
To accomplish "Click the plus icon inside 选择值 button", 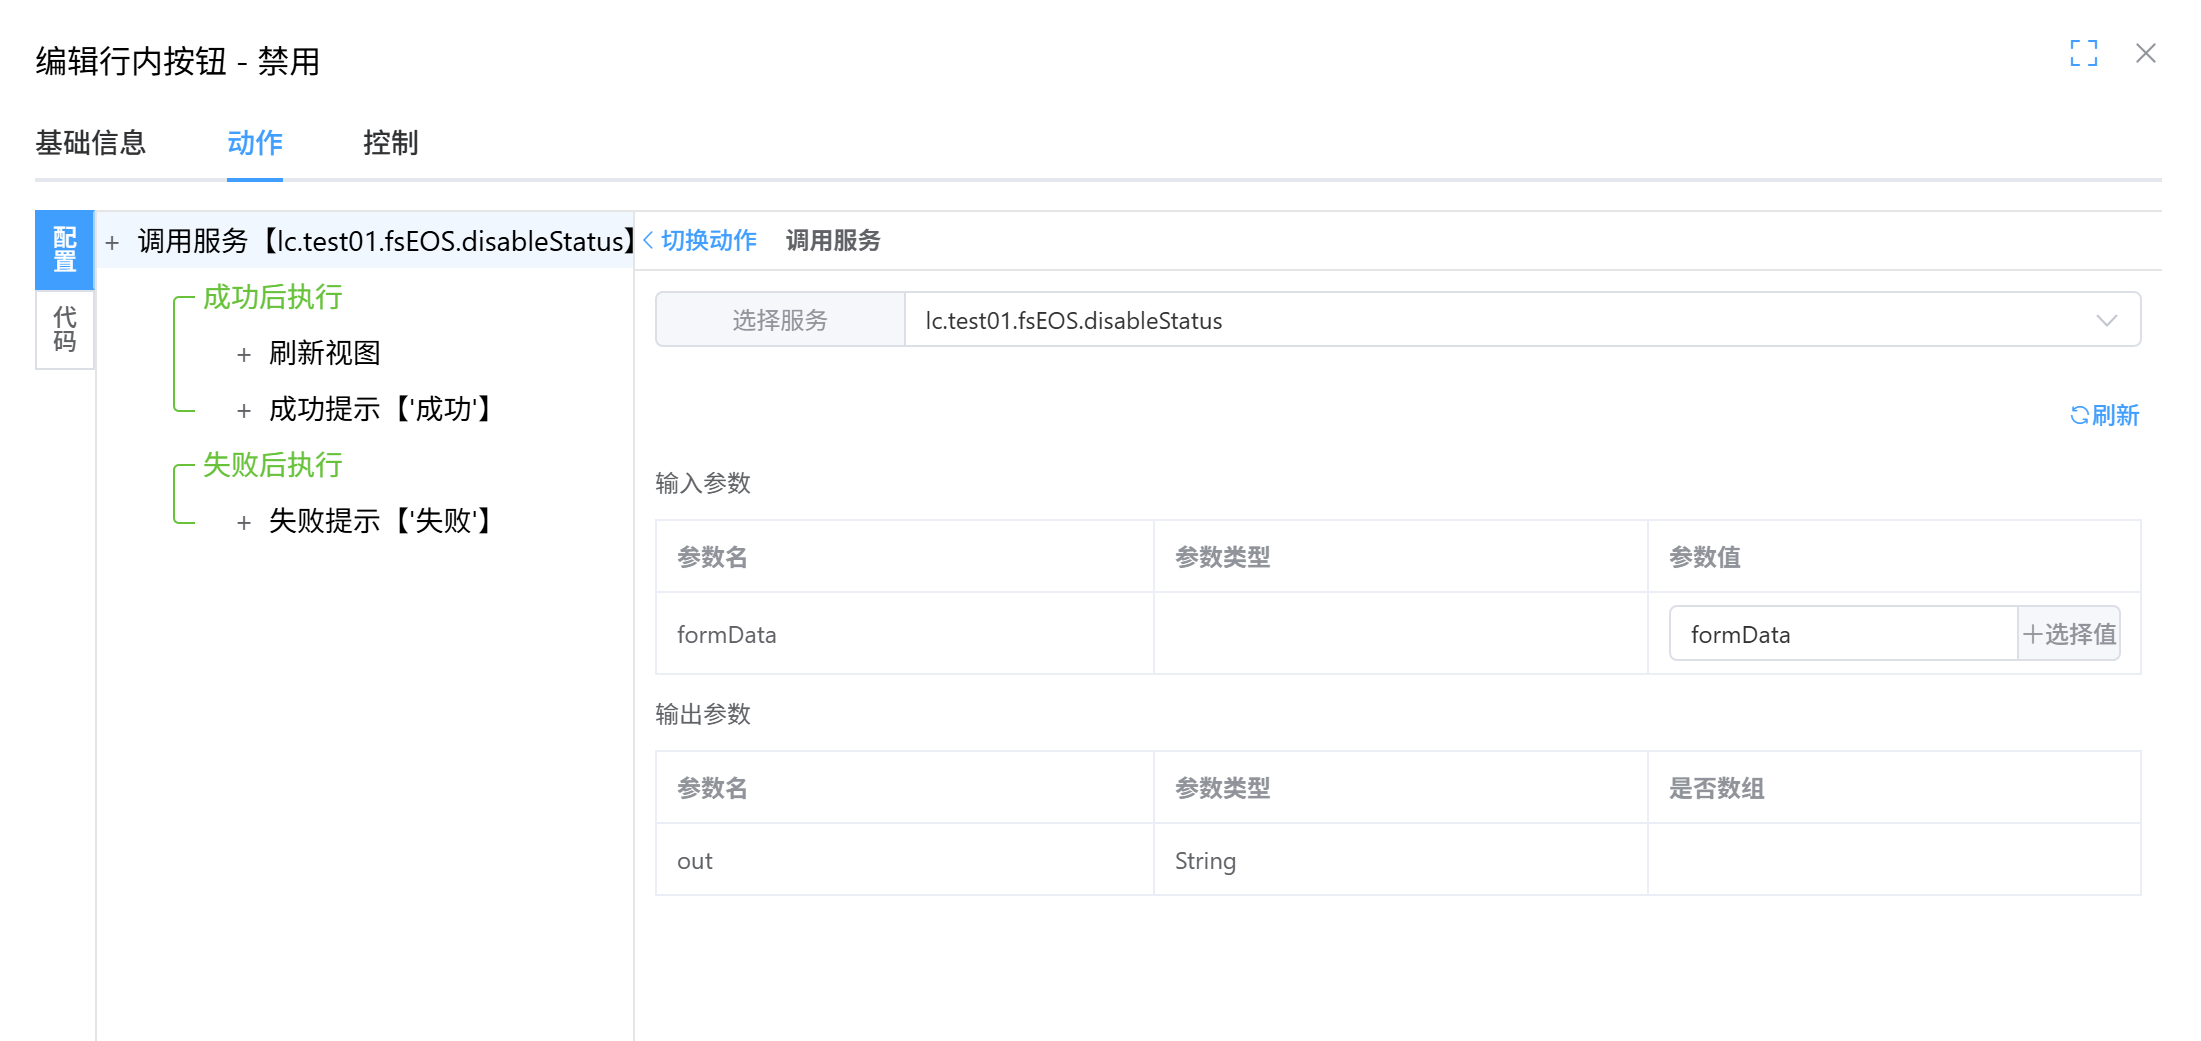I will (x=2033, y=633).
